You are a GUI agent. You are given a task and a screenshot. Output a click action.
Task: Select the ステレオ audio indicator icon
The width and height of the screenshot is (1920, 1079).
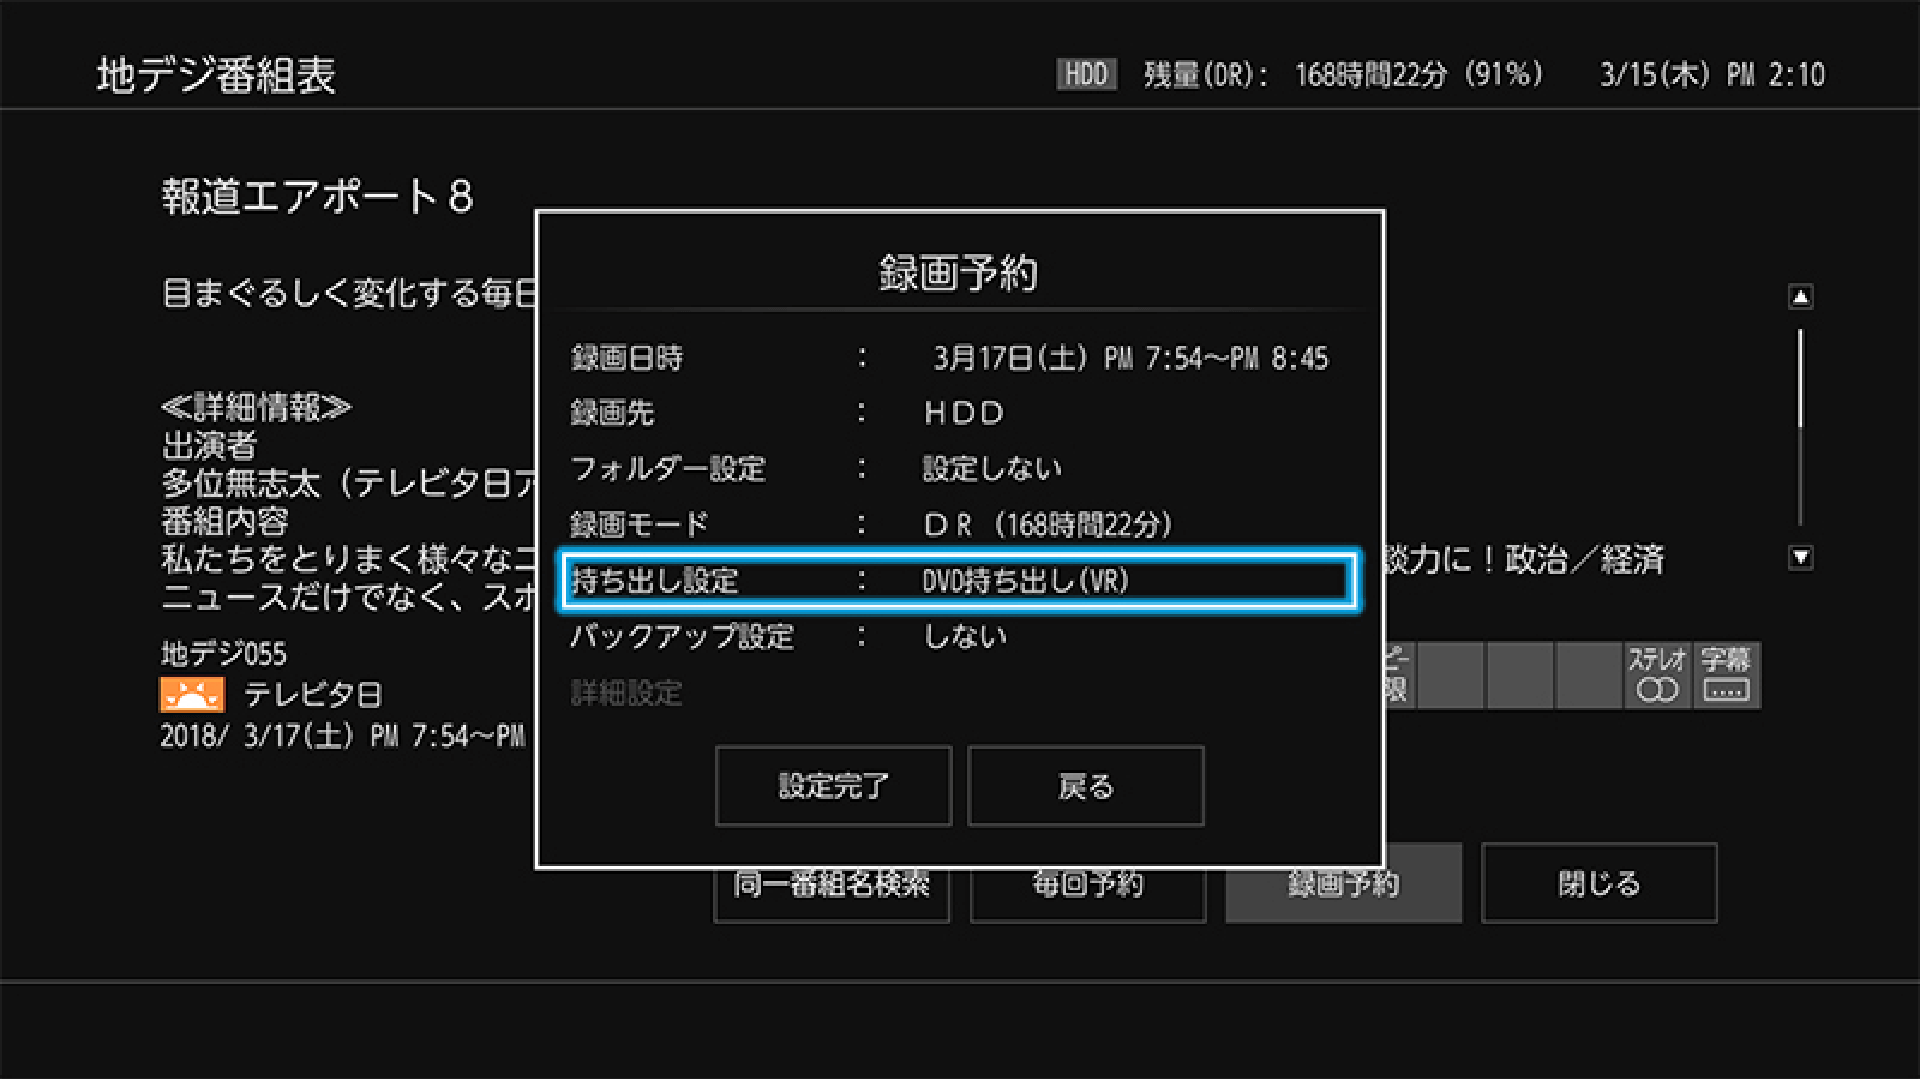coord(1656,675)
